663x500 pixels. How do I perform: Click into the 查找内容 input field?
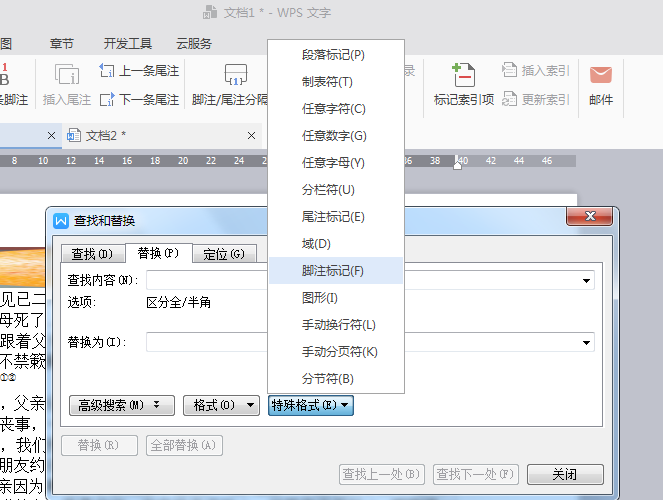370,281
